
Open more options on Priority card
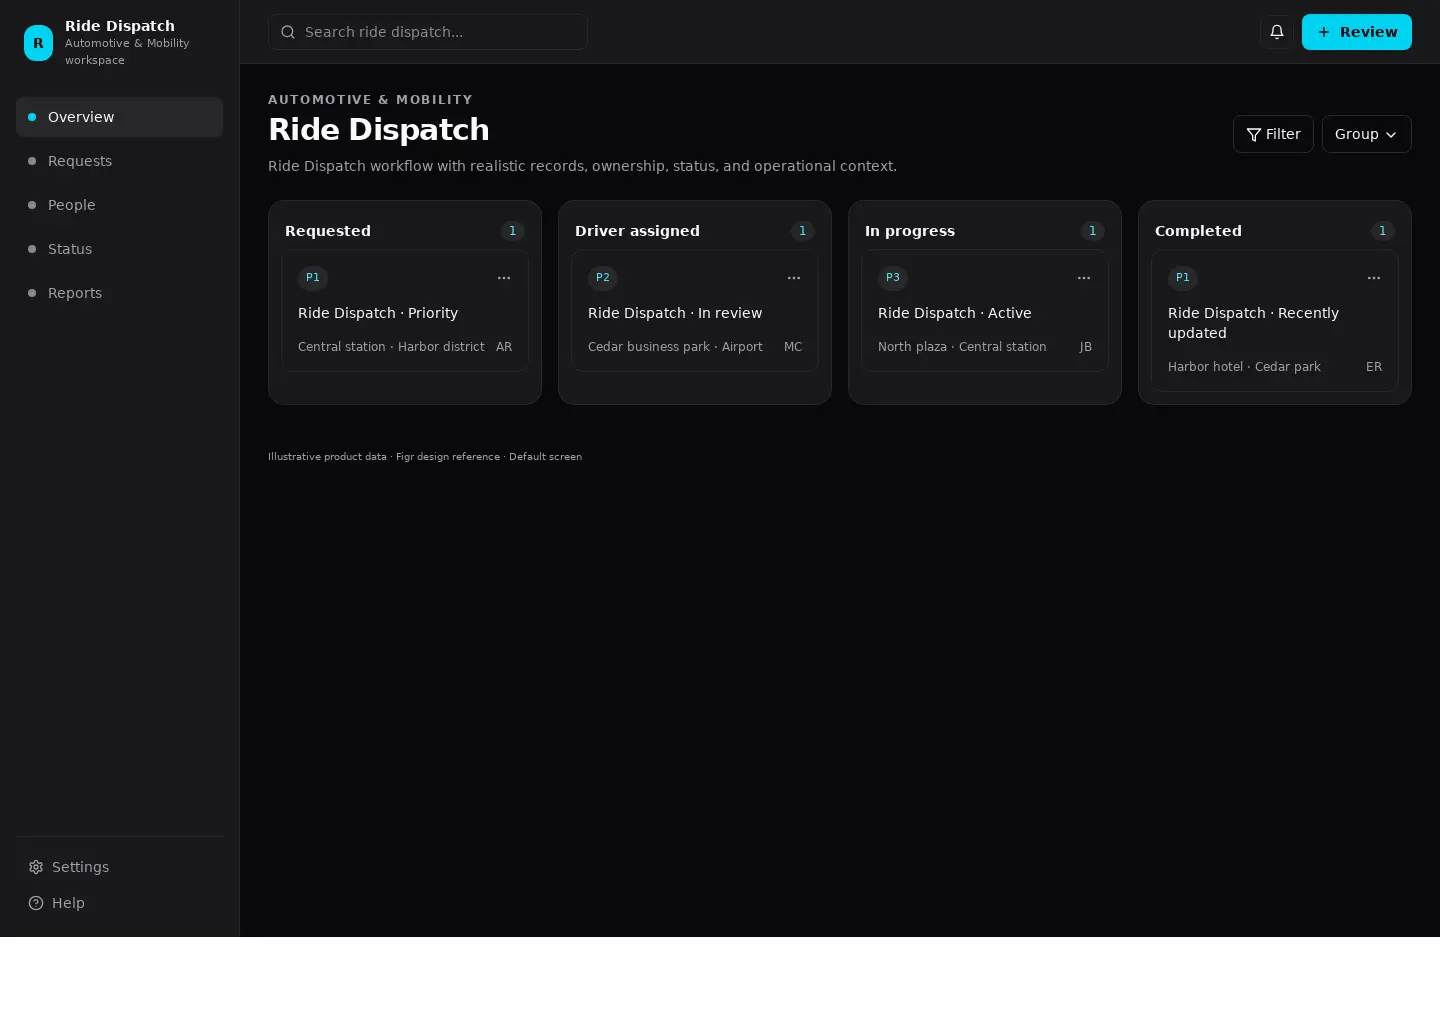click(504, 278)
